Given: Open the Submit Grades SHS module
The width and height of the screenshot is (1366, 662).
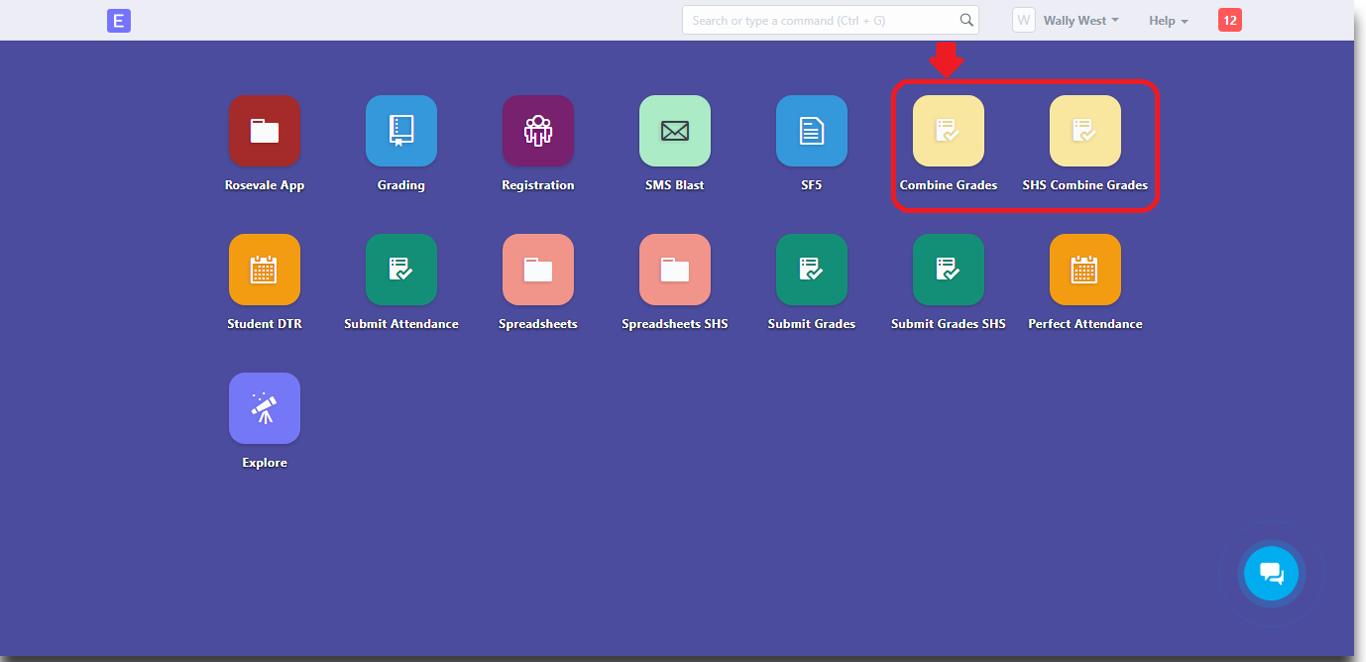Looking at the screenshot, I should tap(949, 270).
